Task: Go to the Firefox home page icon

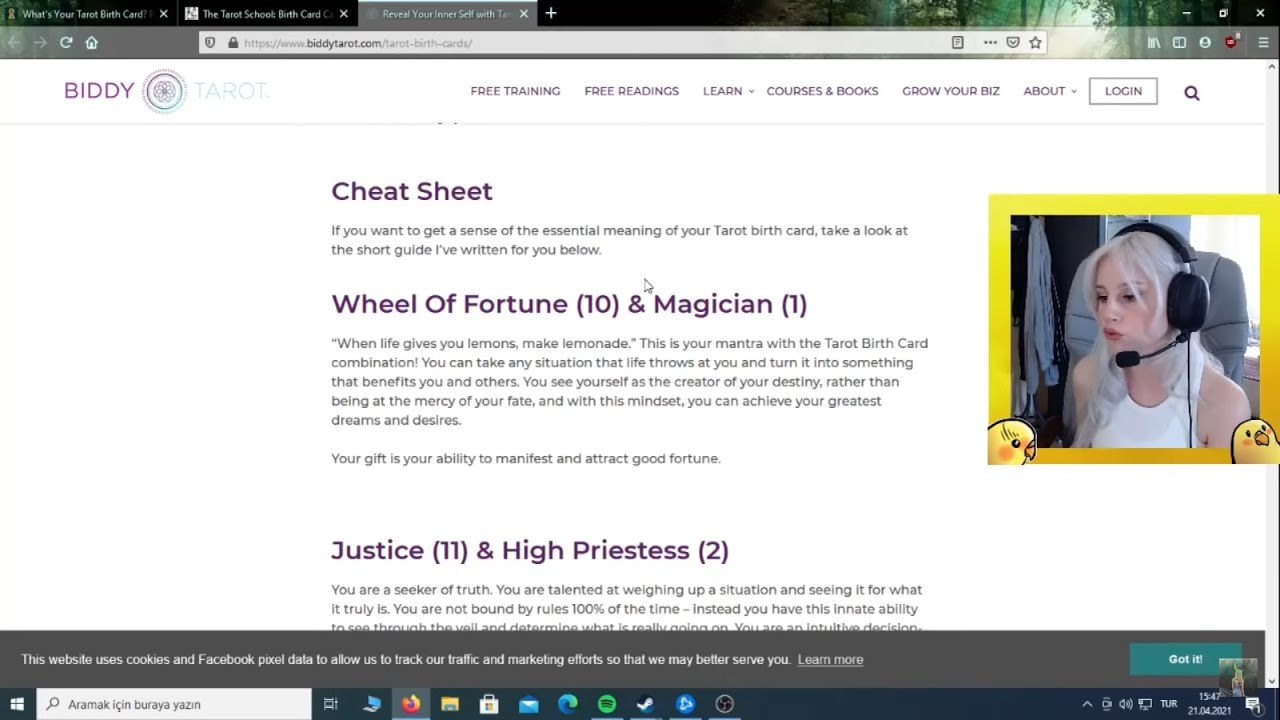Action: (92, 42)
